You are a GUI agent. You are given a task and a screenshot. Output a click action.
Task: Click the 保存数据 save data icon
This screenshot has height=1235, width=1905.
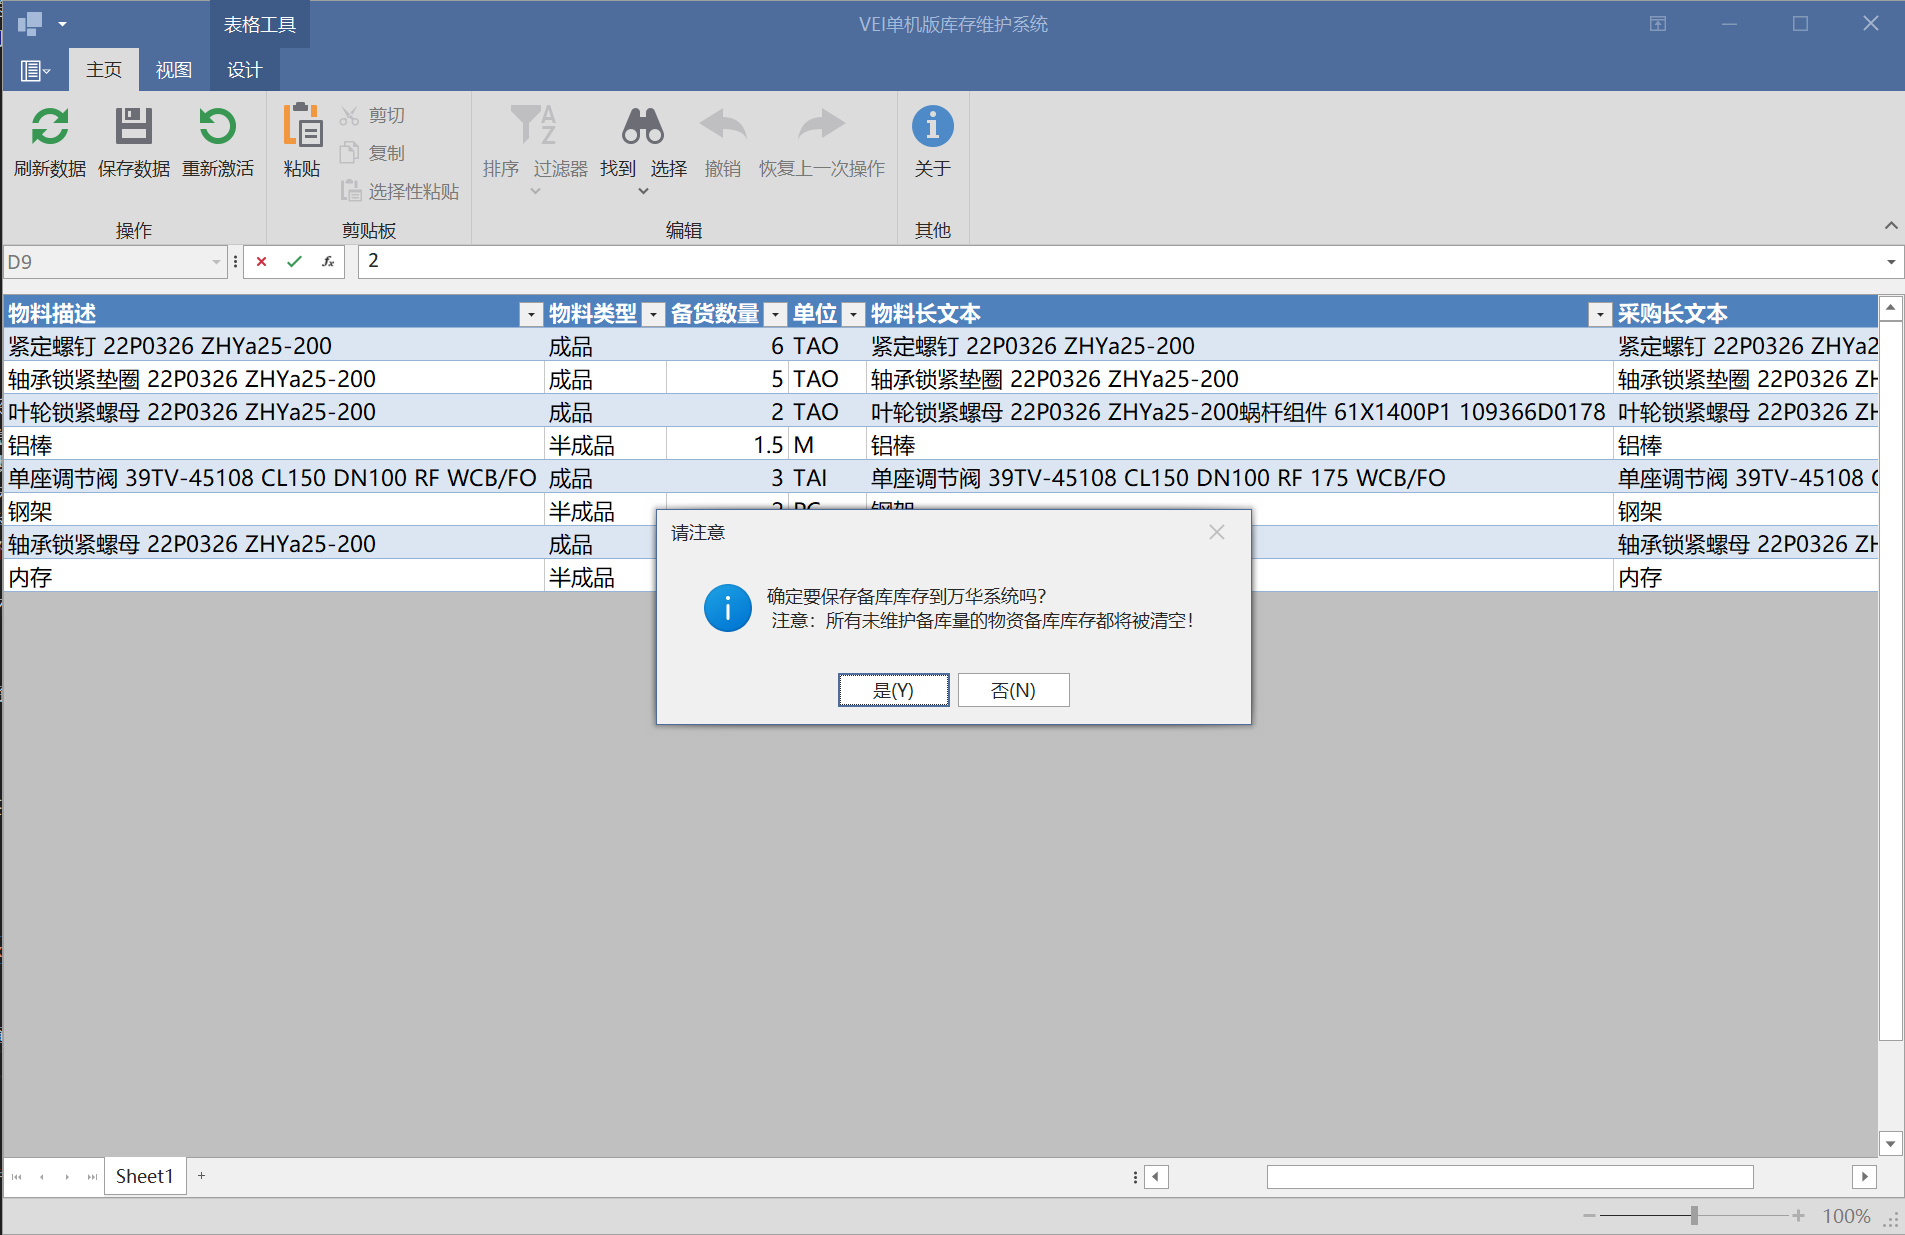pyautogui.click(x=133, y=127)
